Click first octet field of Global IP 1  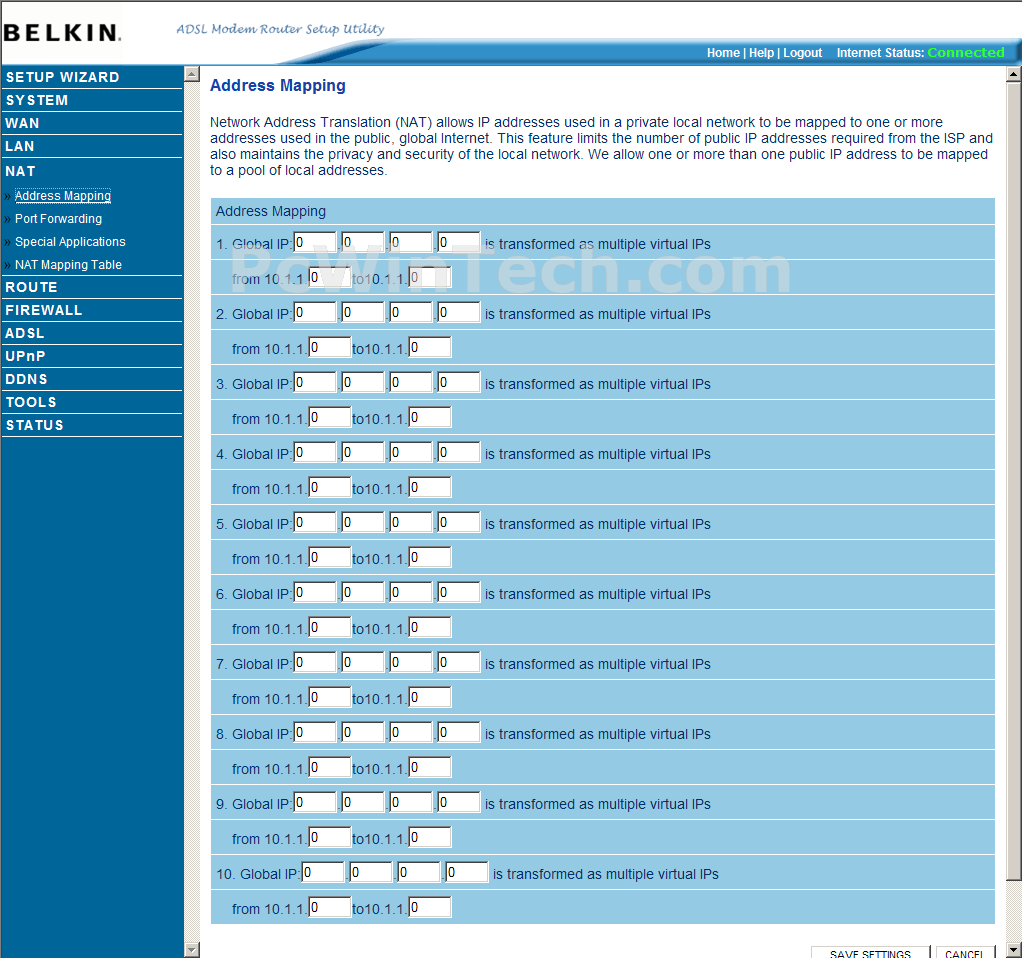click(x=315, y=242)
